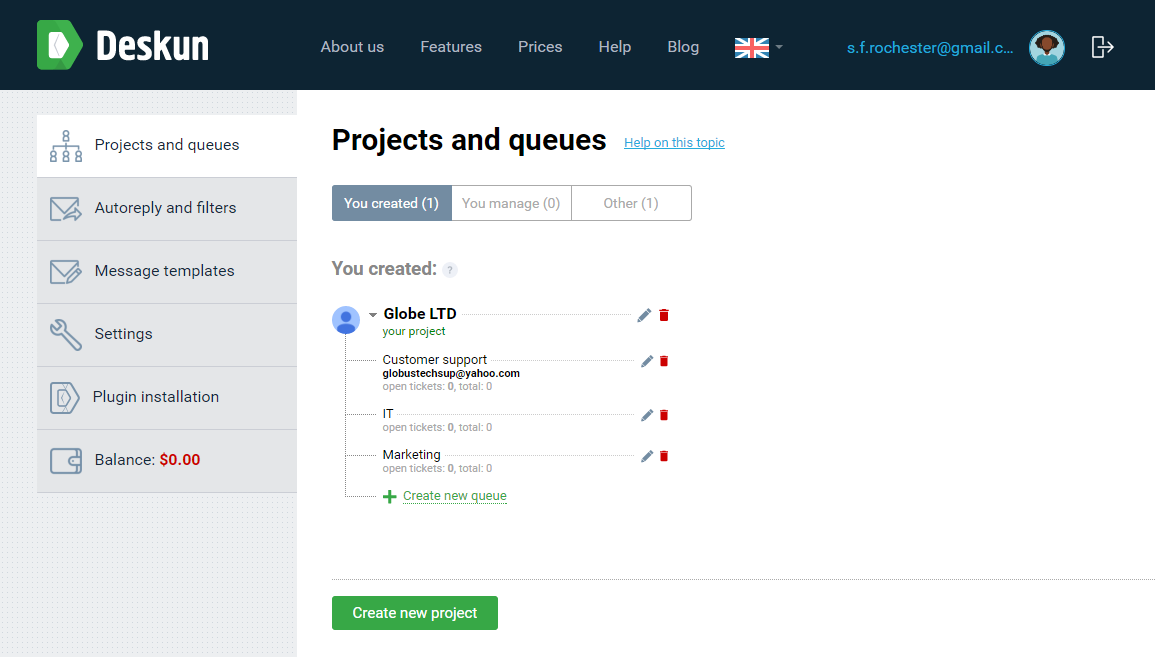The image size is (1155, 657).
Task: Select the IT queue
Action: (x=387, y=414)
